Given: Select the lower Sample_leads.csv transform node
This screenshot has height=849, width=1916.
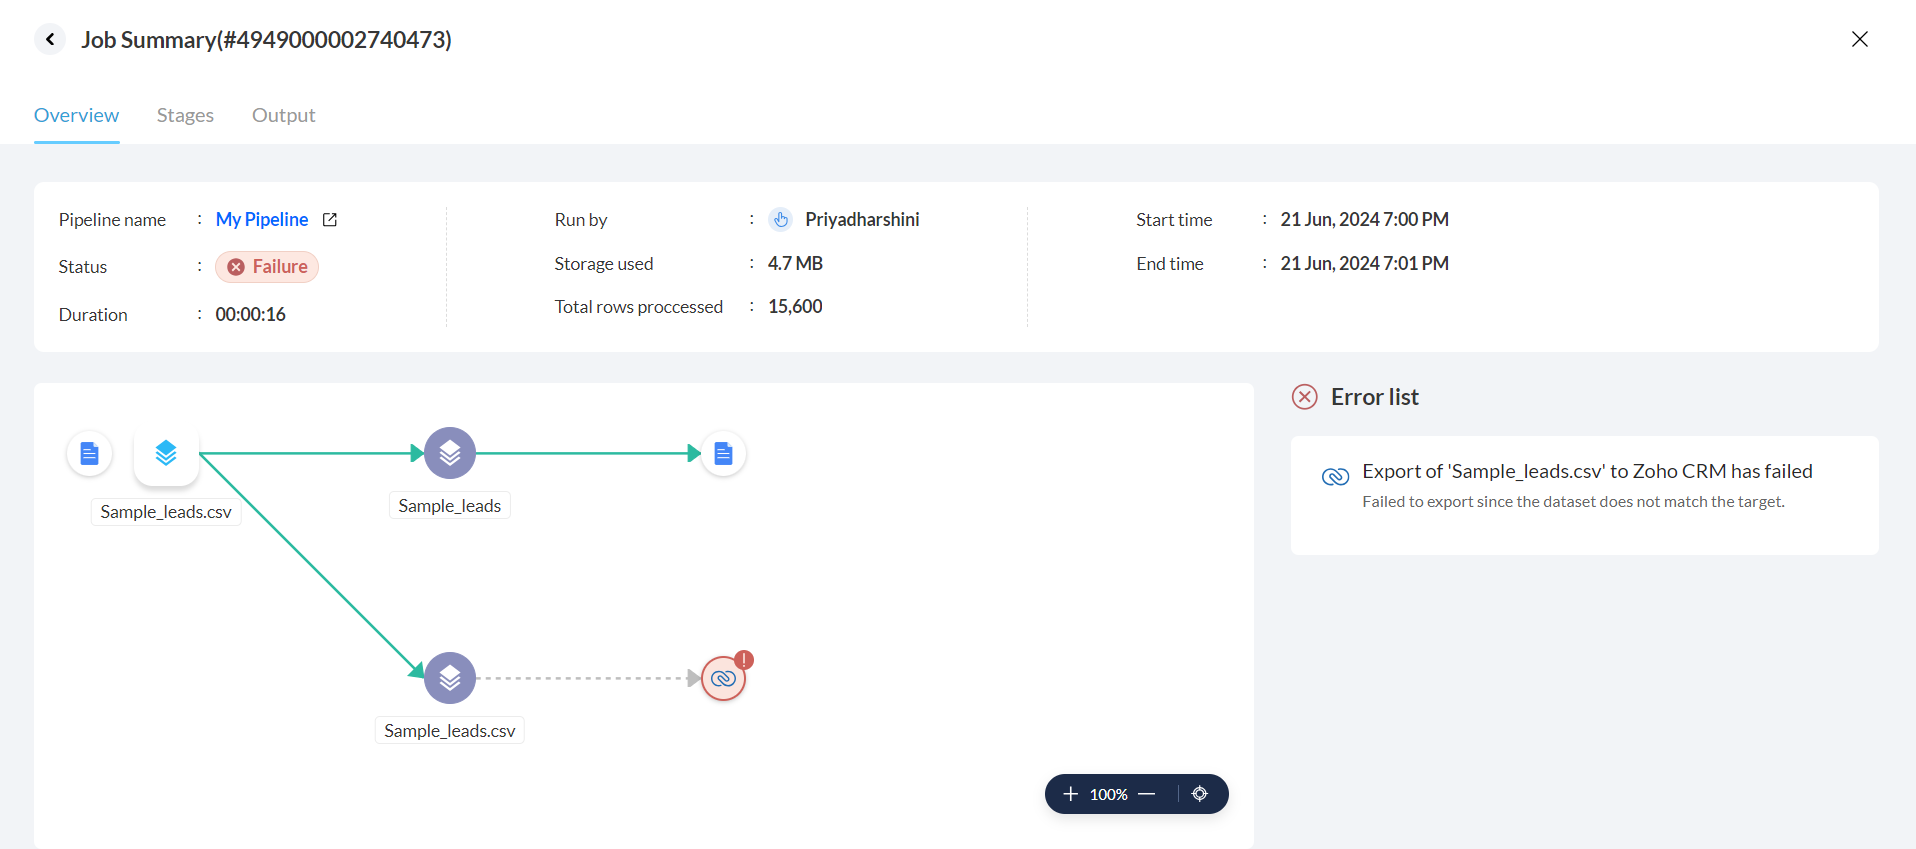Looking at the screenshot, I should pyautogui.click(x=450, y=678).
